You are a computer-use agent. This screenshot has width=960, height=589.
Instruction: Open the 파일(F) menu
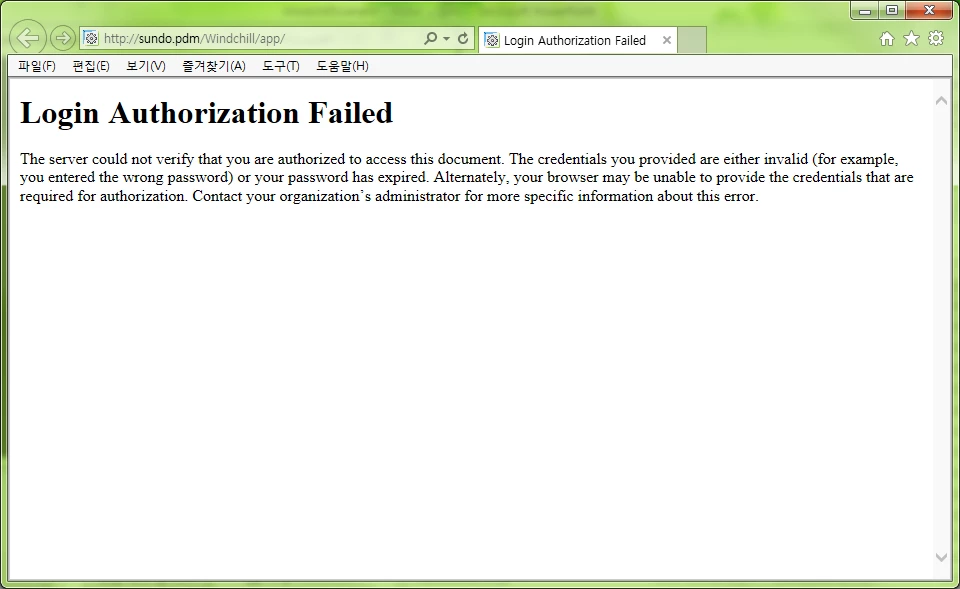click(37, 66)
